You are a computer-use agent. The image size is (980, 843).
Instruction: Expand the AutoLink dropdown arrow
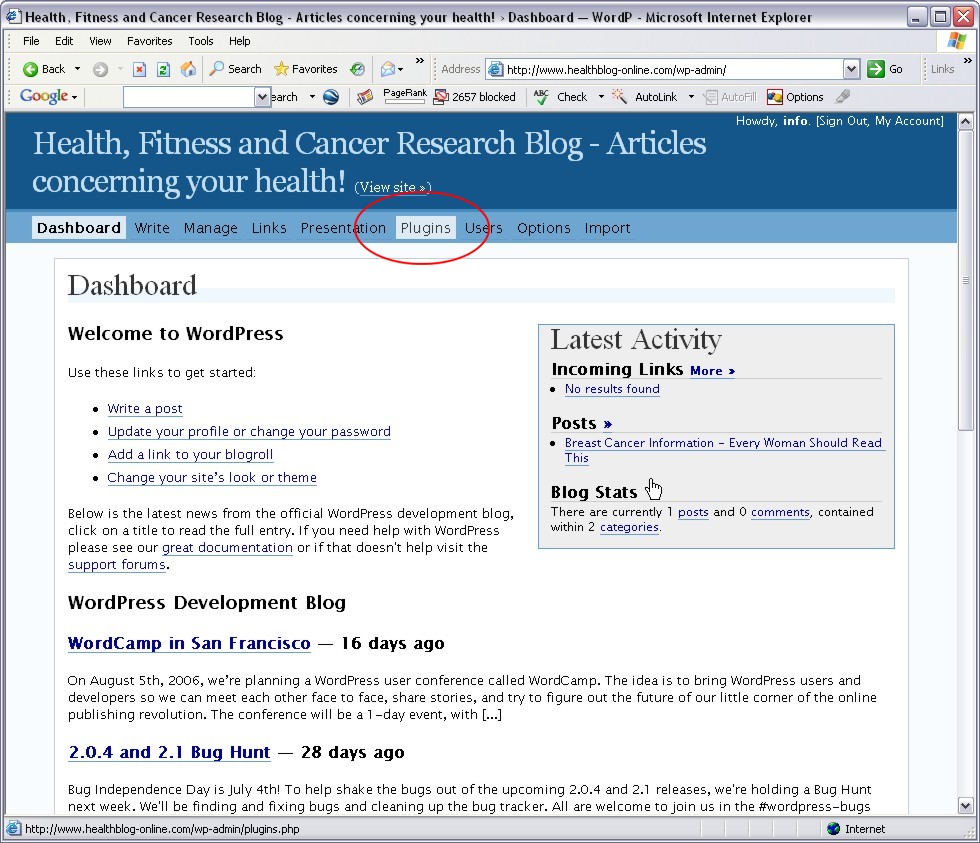click(691, 97)
